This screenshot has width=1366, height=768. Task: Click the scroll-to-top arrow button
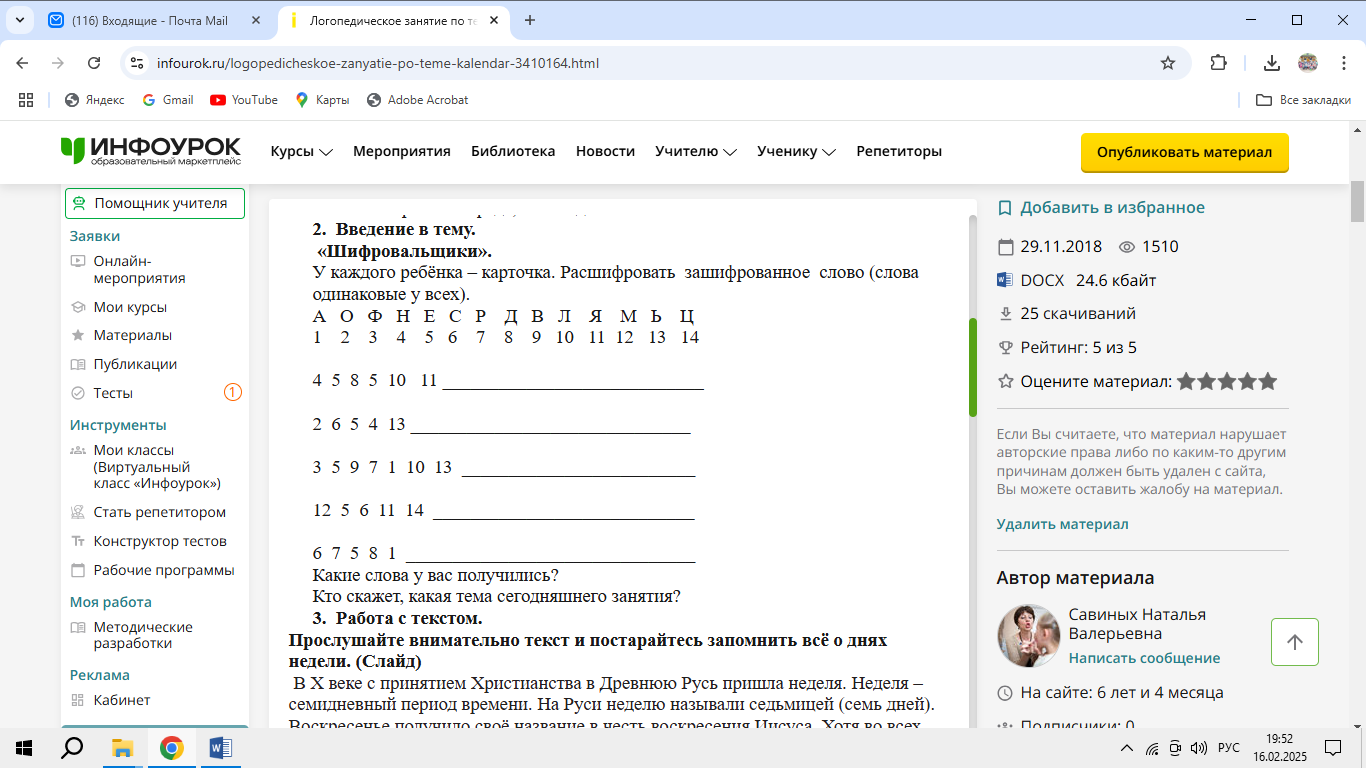[x=1295, y=642]
